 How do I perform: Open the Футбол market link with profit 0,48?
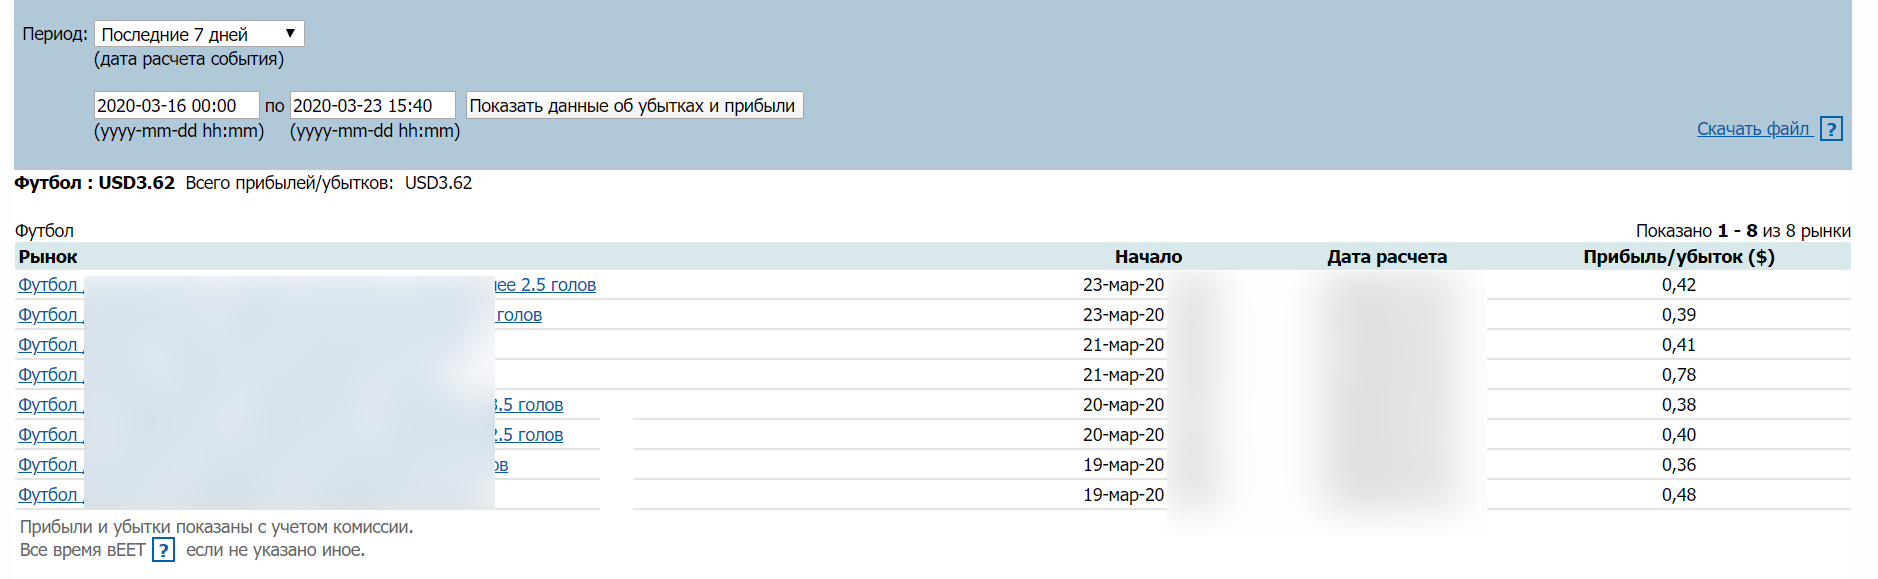coord(48,495)
